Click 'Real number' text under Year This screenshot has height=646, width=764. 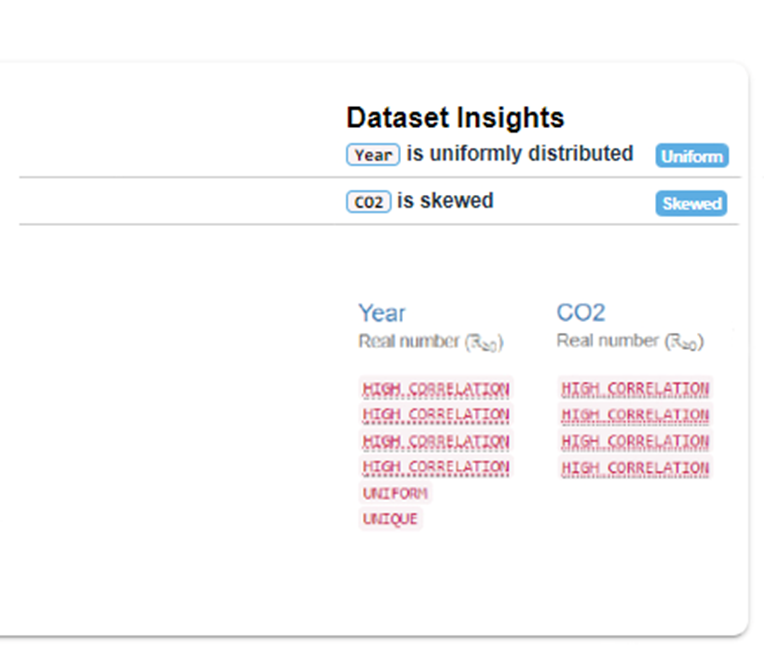[409, 341]
